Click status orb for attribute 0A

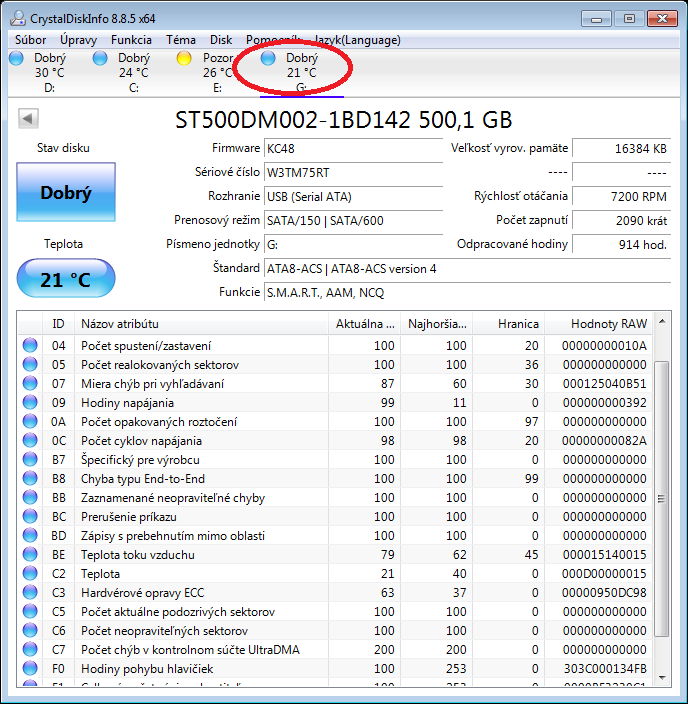[x=30, y=421]
